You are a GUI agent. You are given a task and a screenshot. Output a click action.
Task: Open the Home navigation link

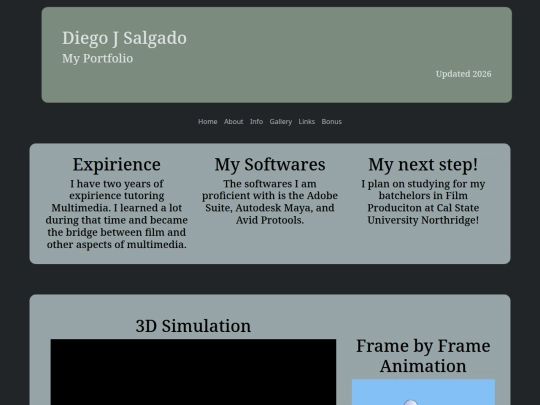(x=207, y=122)
